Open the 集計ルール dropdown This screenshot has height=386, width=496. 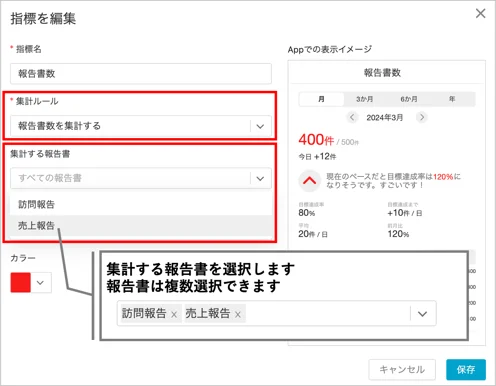141,126
